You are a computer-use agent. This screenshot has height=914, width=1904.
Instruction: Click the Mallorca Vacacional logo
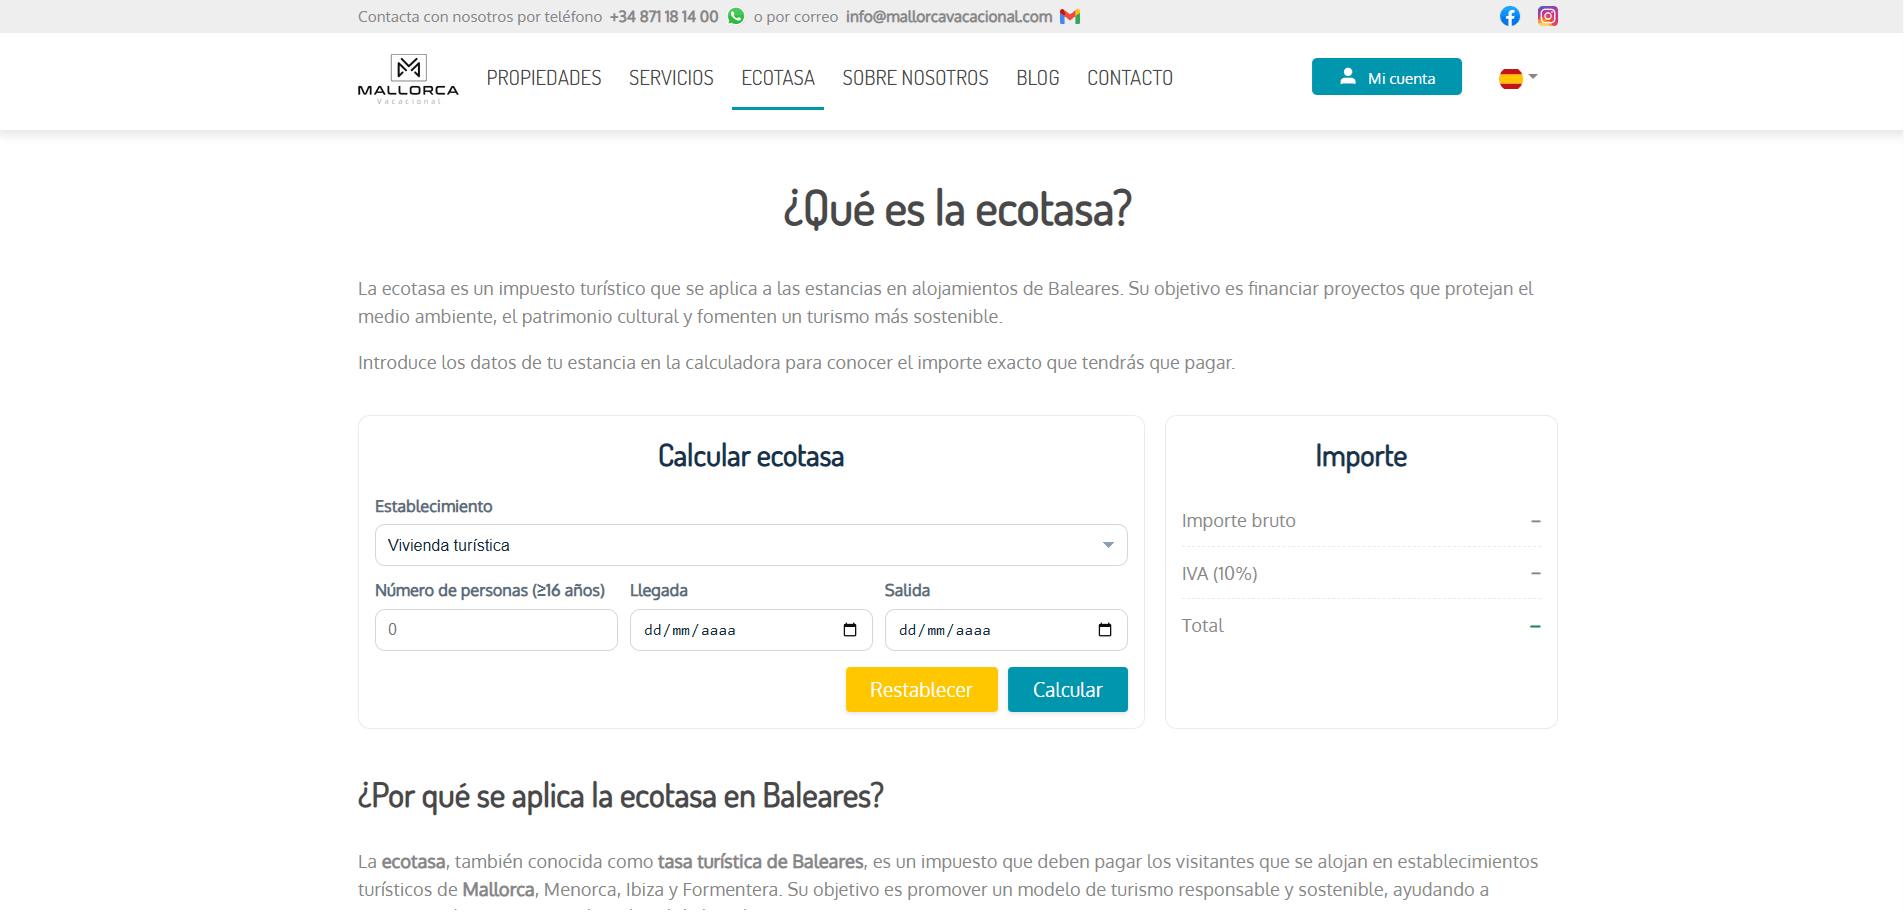[x=408, y=79]
